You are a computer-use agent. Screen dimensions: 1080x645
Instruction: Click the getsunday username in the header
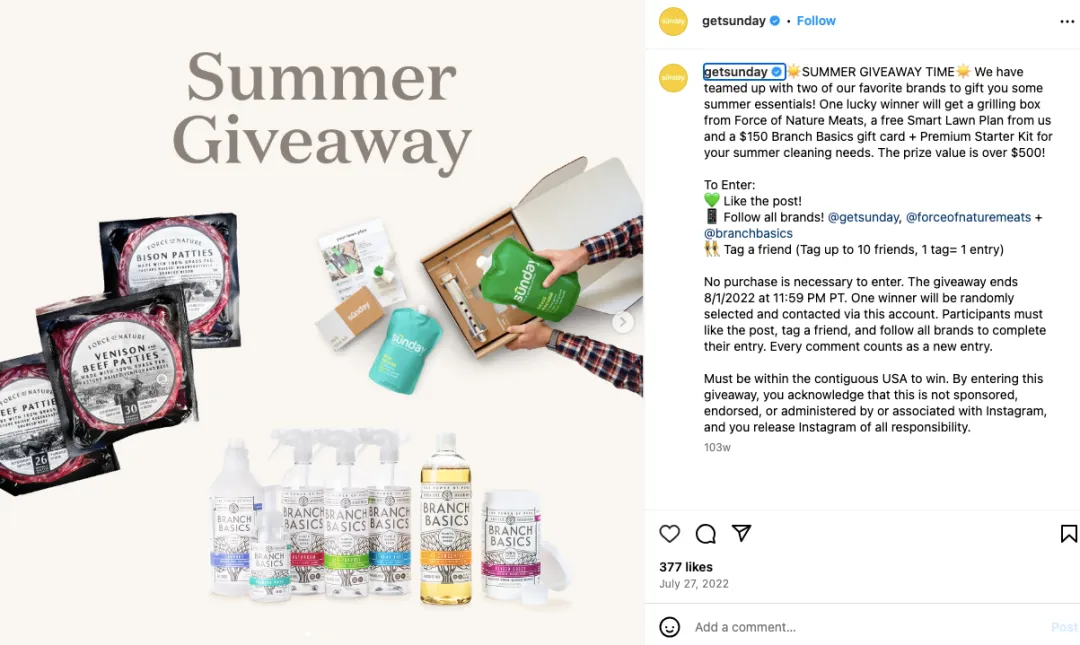click(x=734, y=21)
